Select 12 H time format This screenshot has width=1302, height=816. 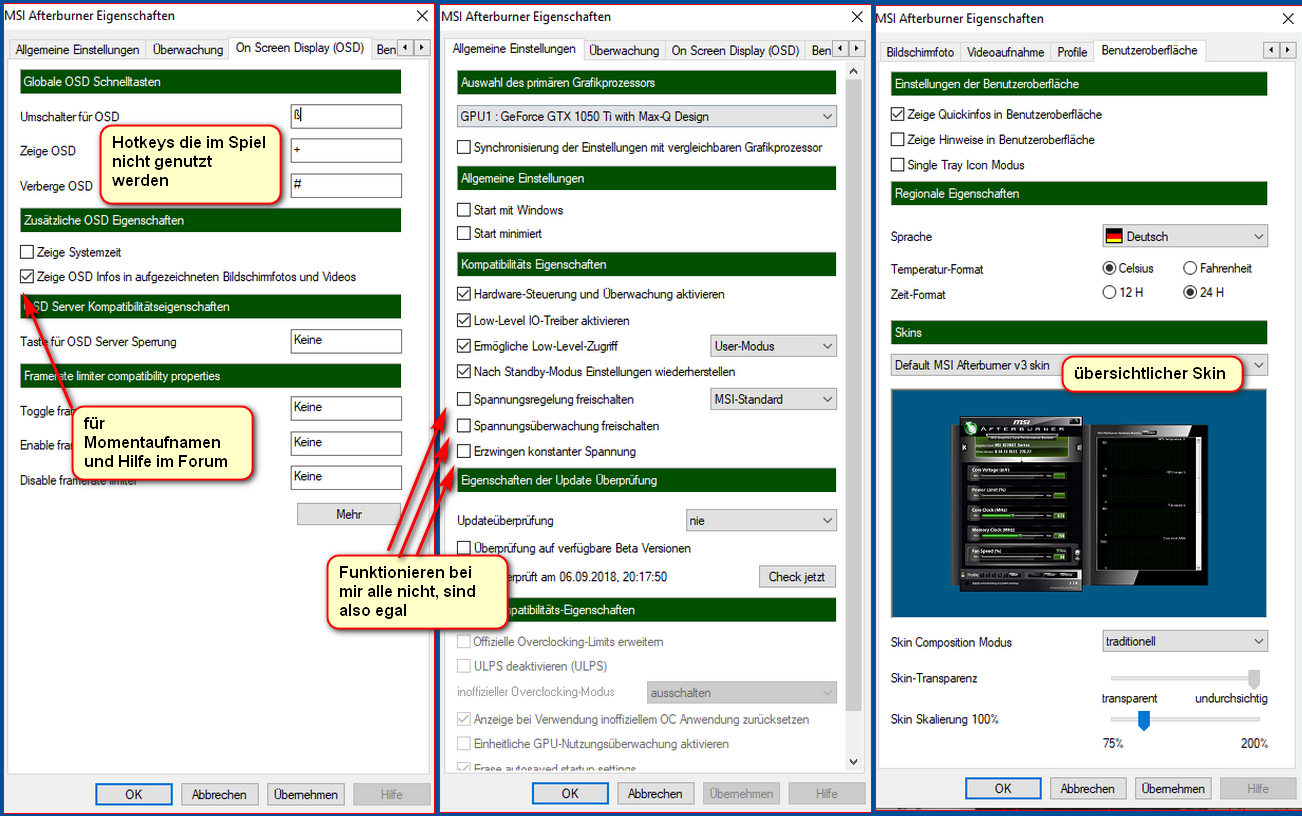[1109, 293]
